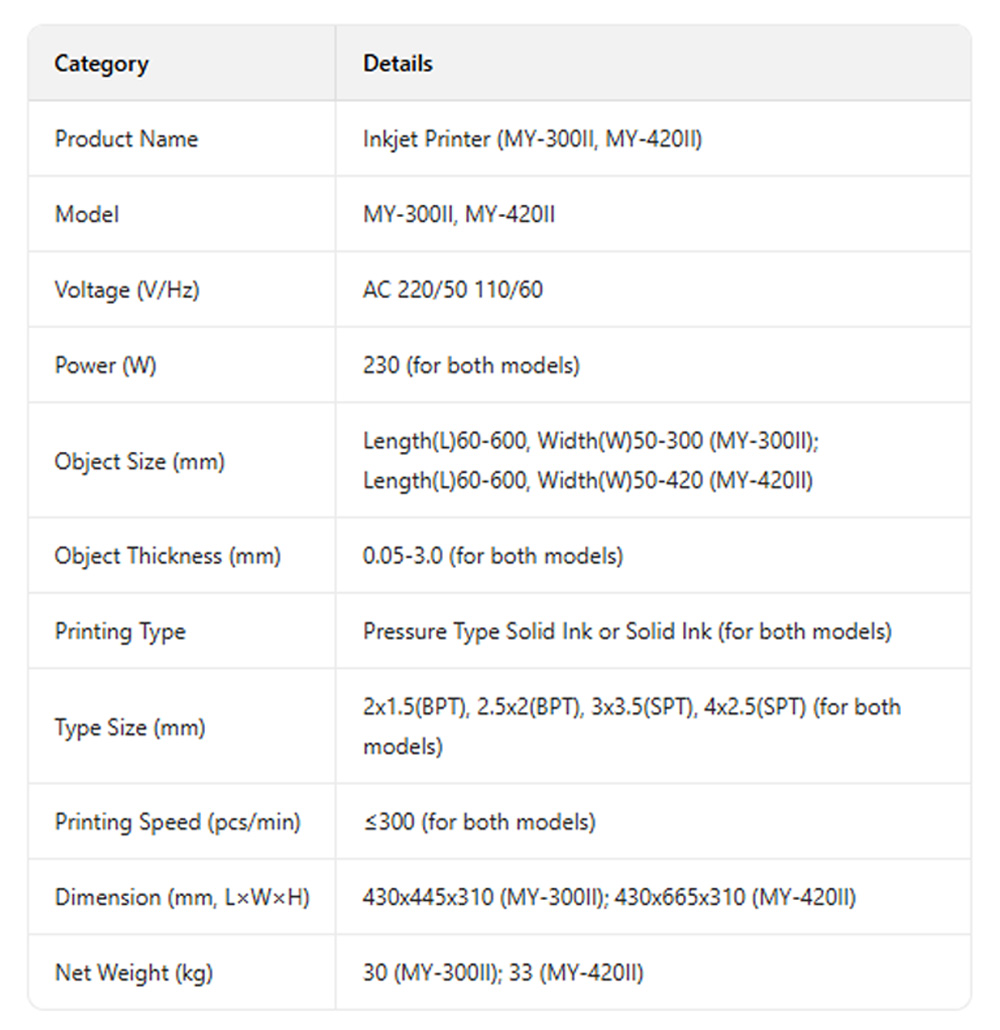Select the Printing Speed (pcs/min) label

(177, 822)
